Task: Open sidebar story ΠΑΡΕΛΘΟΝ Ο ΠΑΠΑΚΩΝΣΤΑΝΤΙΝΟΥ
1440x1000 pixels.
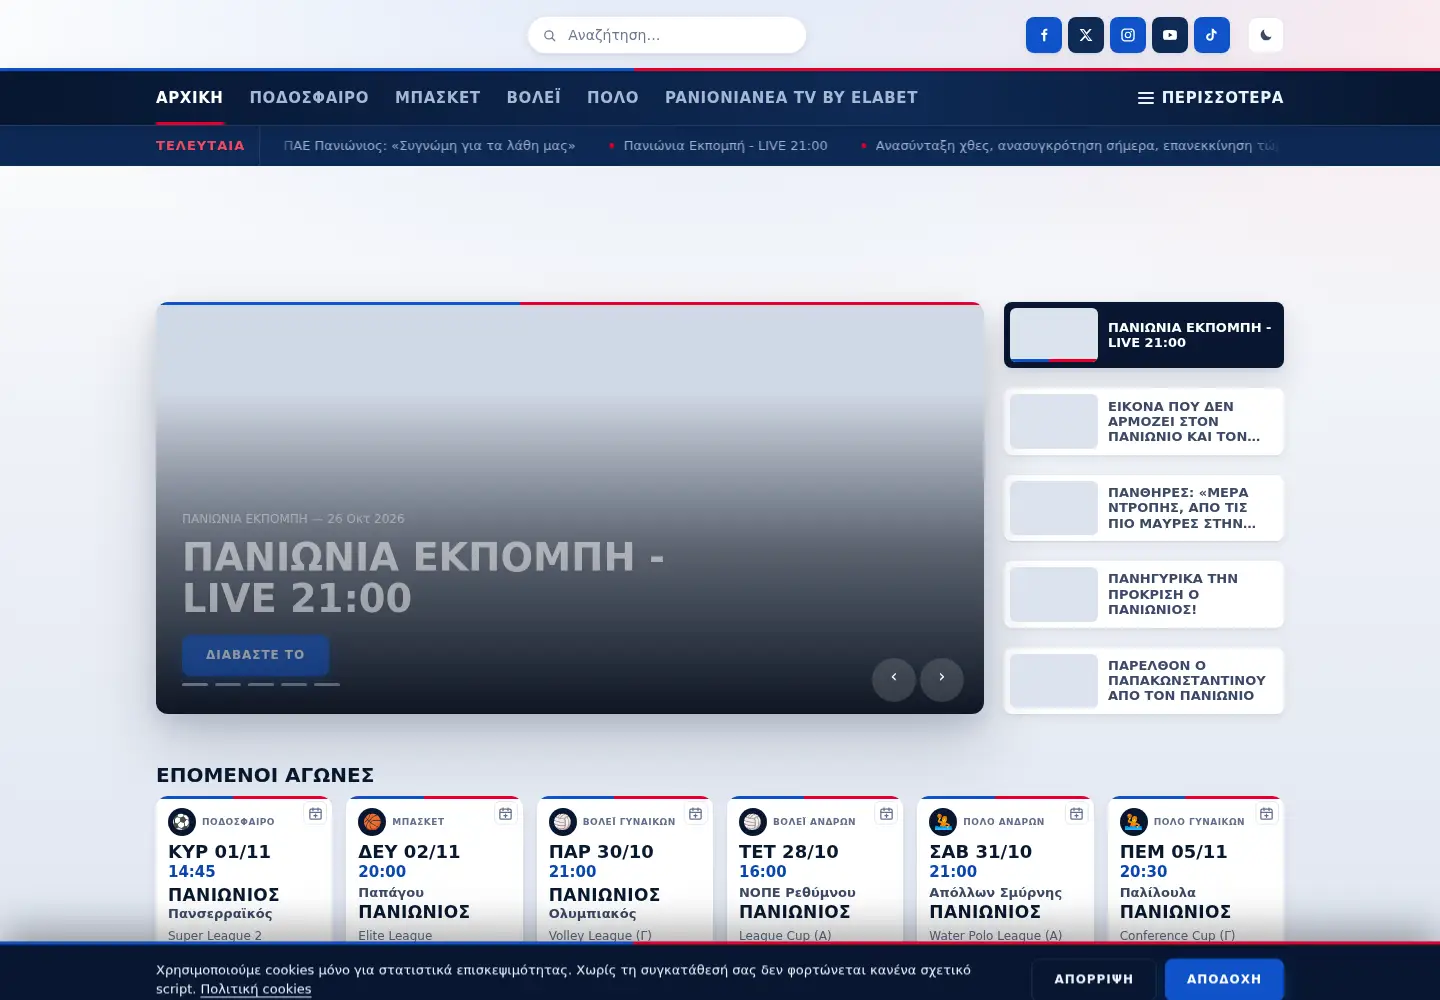Action: [1144, 680]
